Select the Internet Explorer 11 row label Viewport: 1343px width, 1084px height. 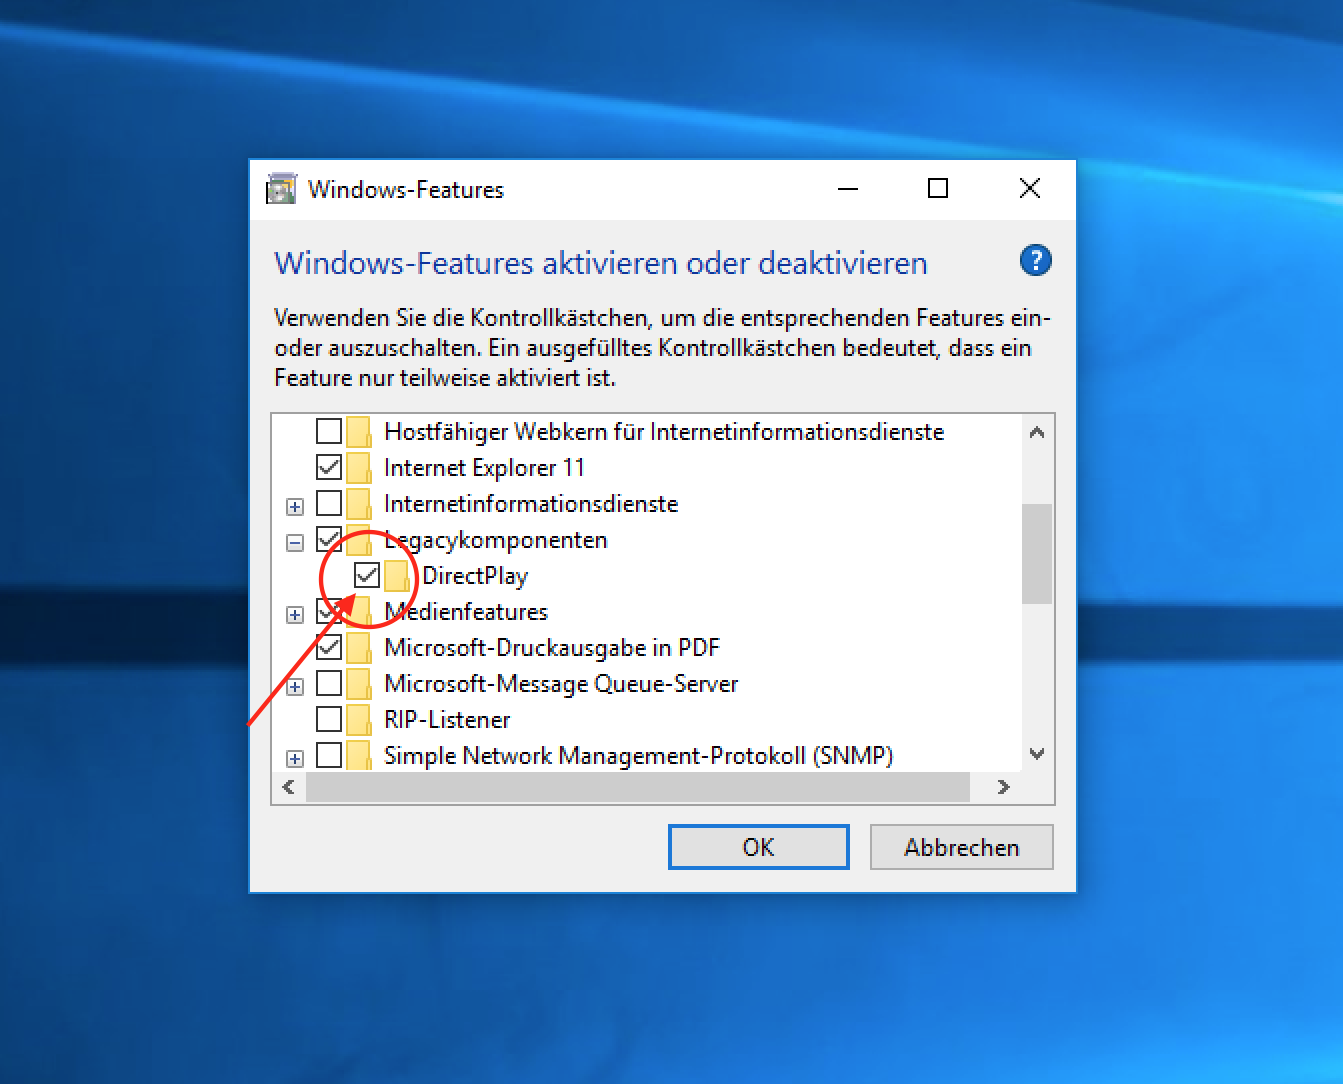(484, 468)
